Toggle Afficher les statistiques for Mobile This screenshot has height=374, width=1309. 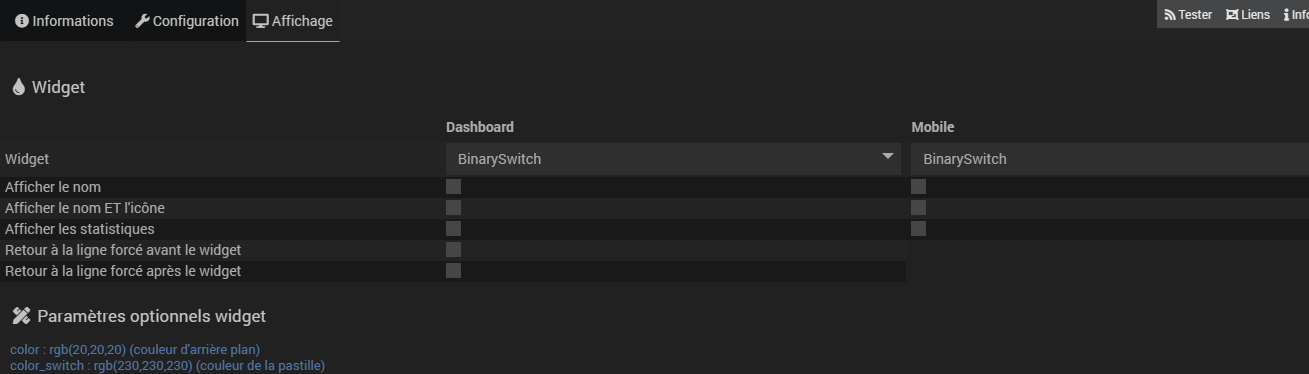[918, 228]
